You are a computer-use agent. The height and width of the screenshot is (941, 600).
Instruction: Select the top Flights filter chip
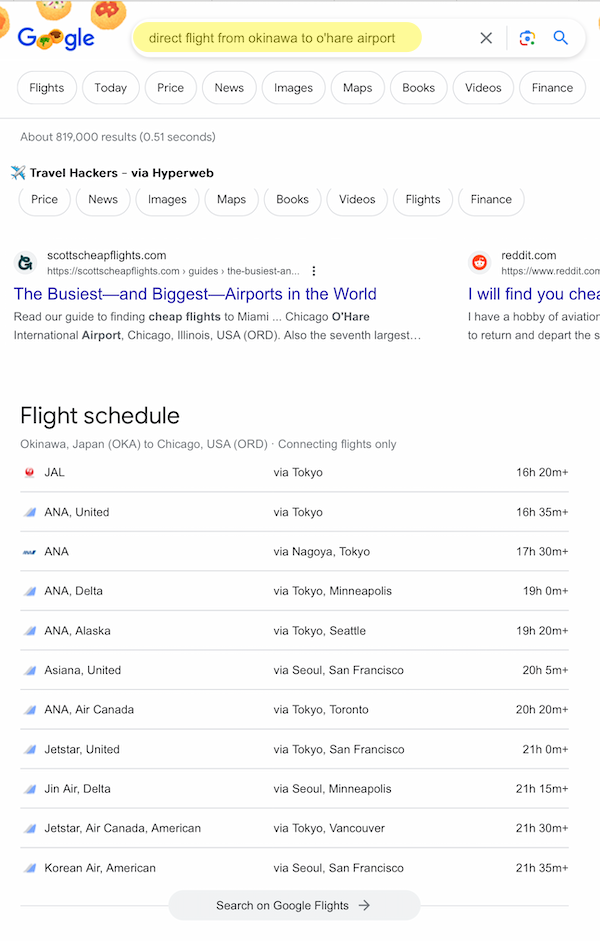point(47,88)
